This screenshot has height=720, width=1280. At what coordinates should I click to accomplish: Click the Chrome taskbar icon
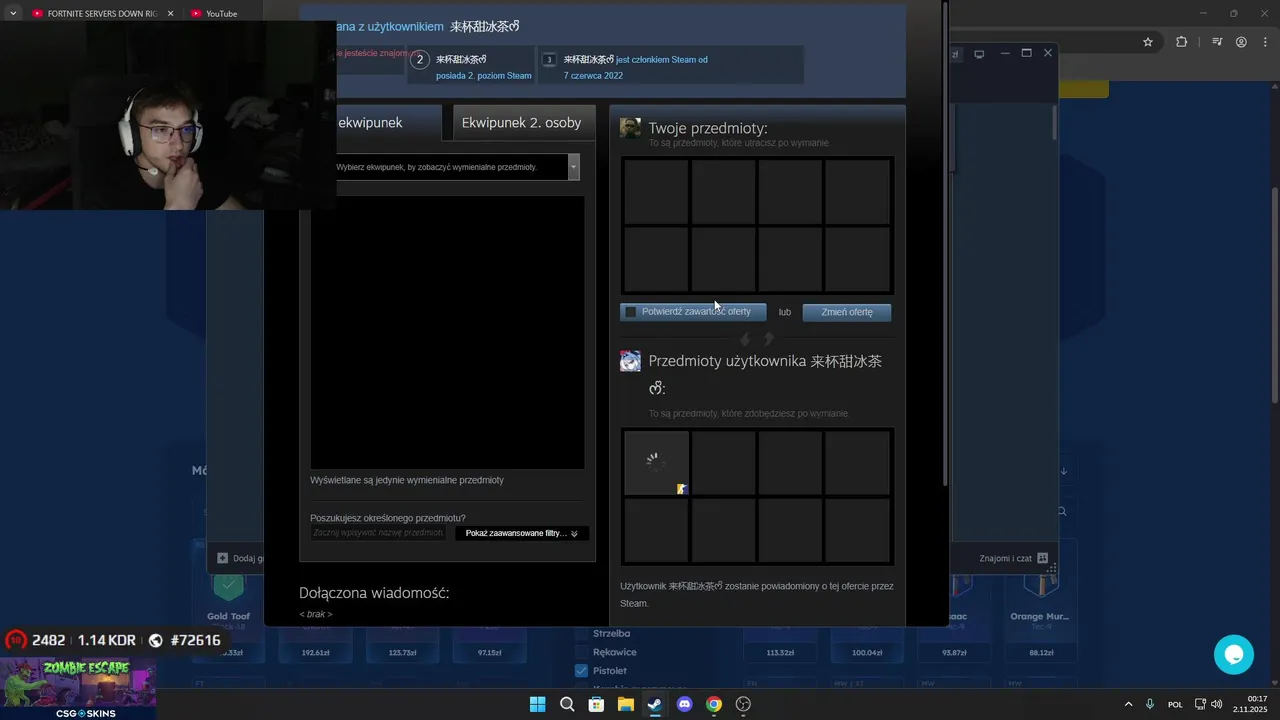point(713,704)
